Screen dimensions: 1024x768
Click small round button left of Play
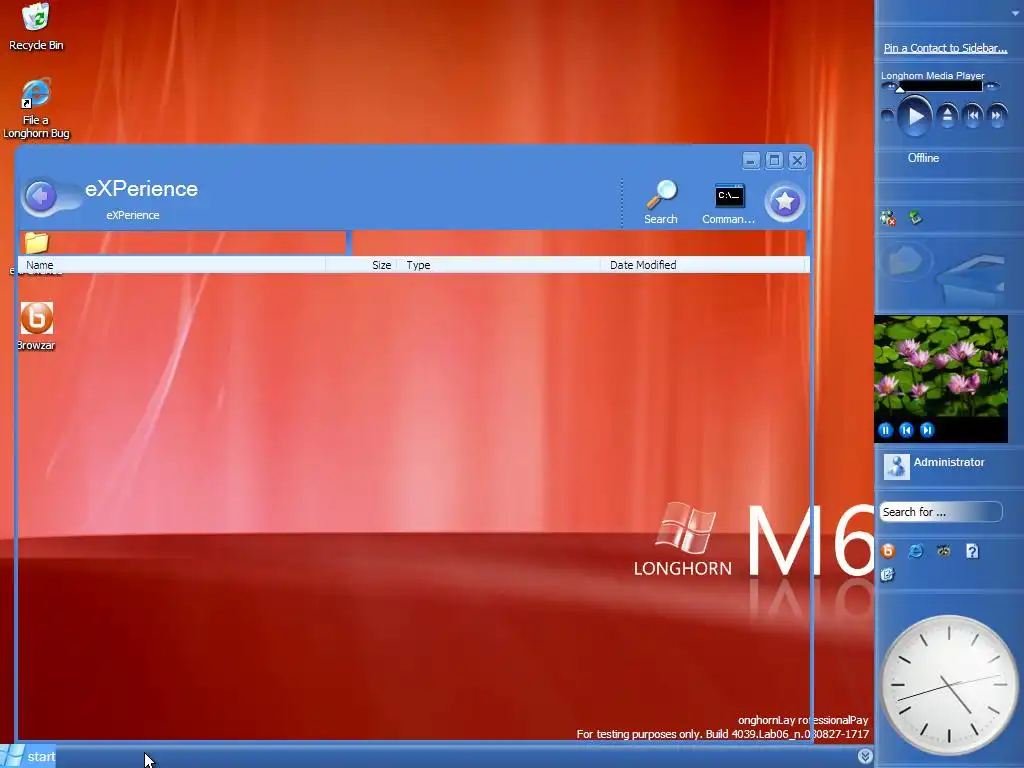point(888,116)
